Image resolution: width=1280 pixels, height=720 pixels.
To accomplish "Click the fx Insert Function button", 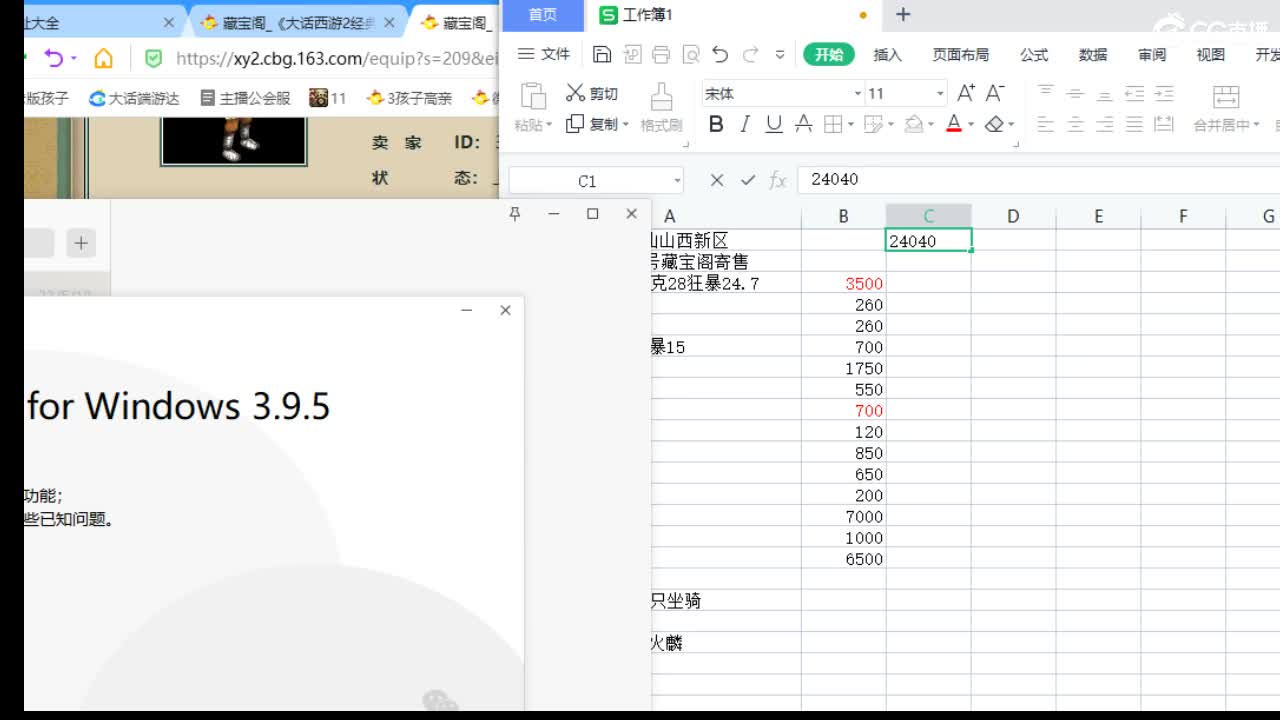I will tap(778, 180).
